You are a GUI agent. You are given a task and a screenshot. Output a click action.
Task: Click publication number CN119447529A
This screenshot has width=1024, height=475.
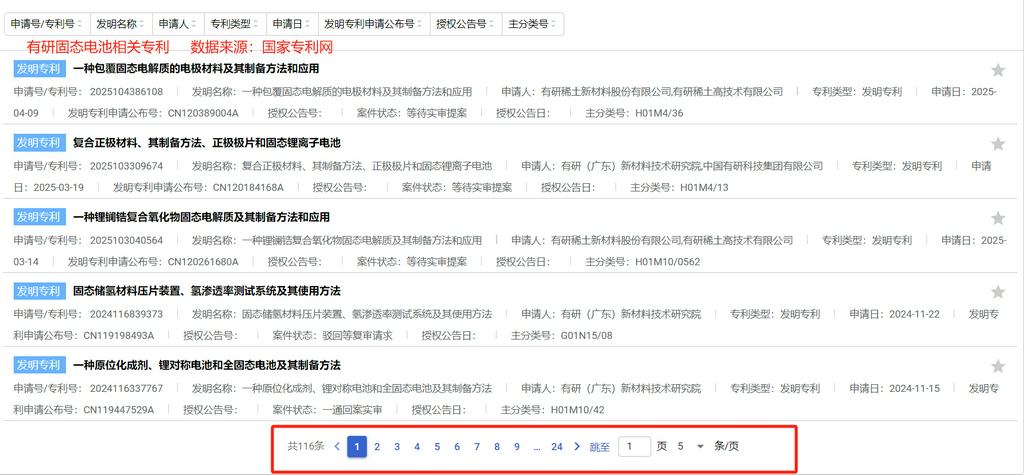tap(119, 410)
